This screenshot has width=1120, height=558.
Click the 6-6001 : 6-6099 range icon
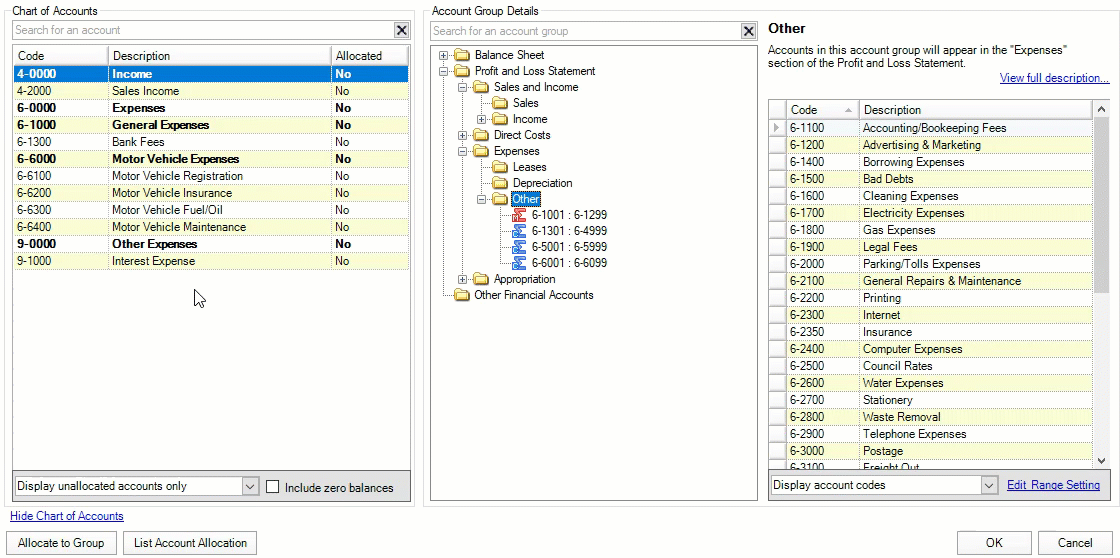pyautogui.click(x=519, y=263)
